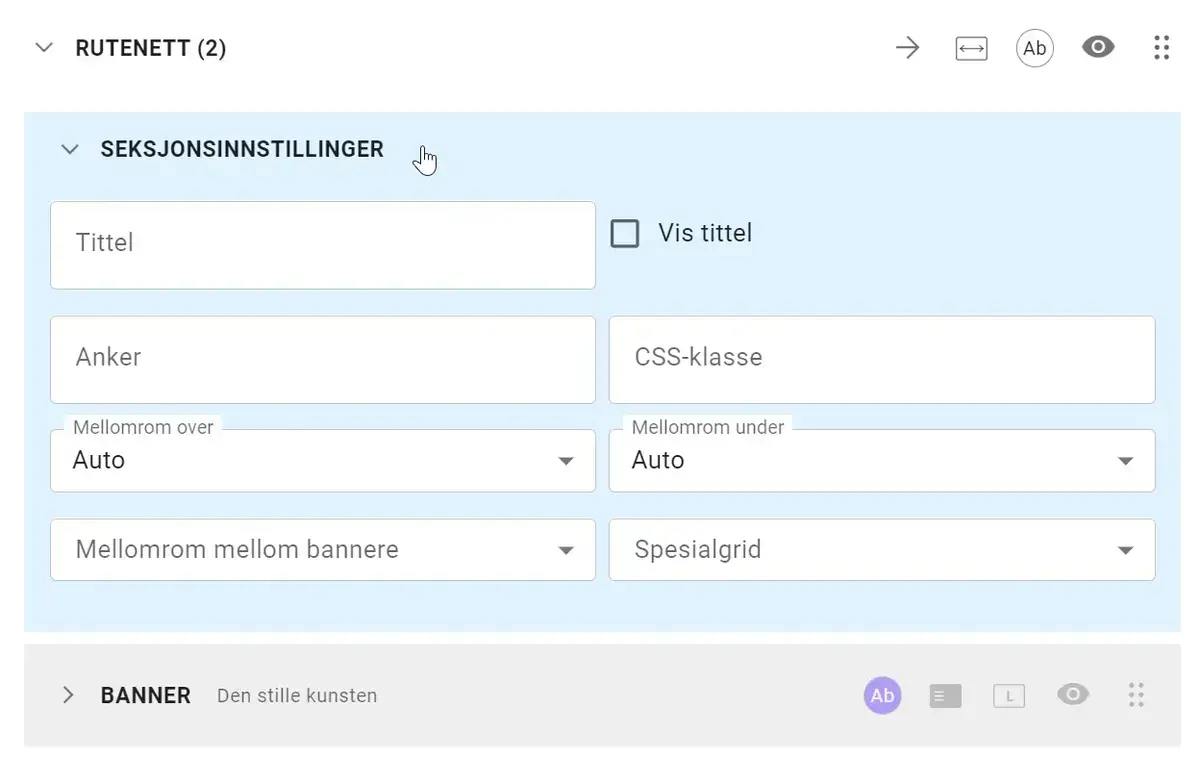Screen dimensions: 1200x758
Task: Click the horizontal width icon in Rutenett header
Action: coord(971,48)
